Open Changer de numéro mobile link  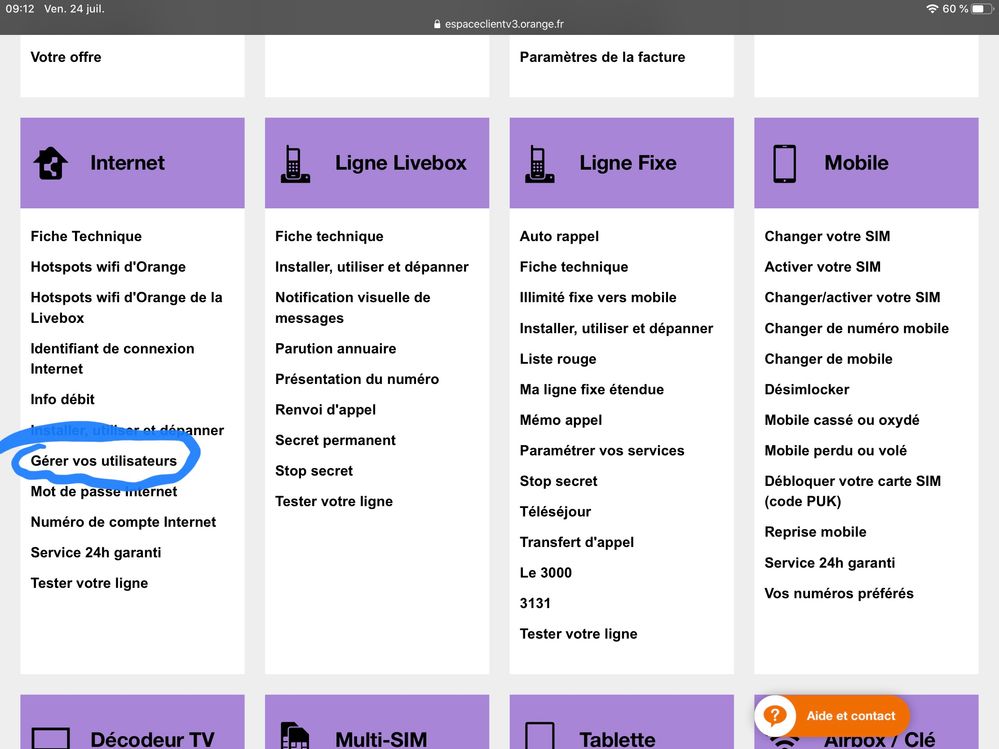(x=857, y=328)
